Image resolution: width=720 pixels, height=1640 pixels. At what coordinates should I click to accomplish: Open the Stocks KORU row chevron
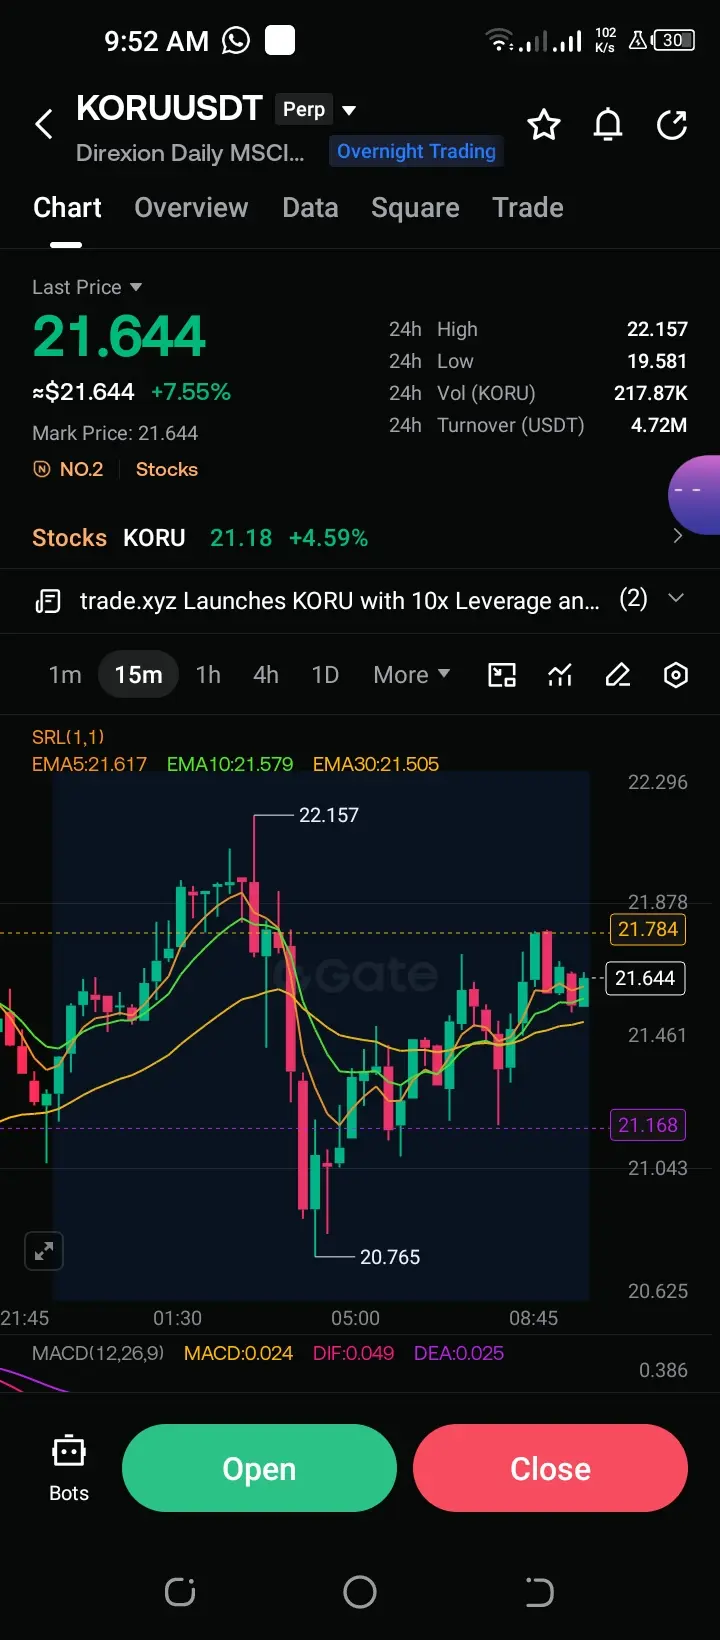click(x=677, y=536)
